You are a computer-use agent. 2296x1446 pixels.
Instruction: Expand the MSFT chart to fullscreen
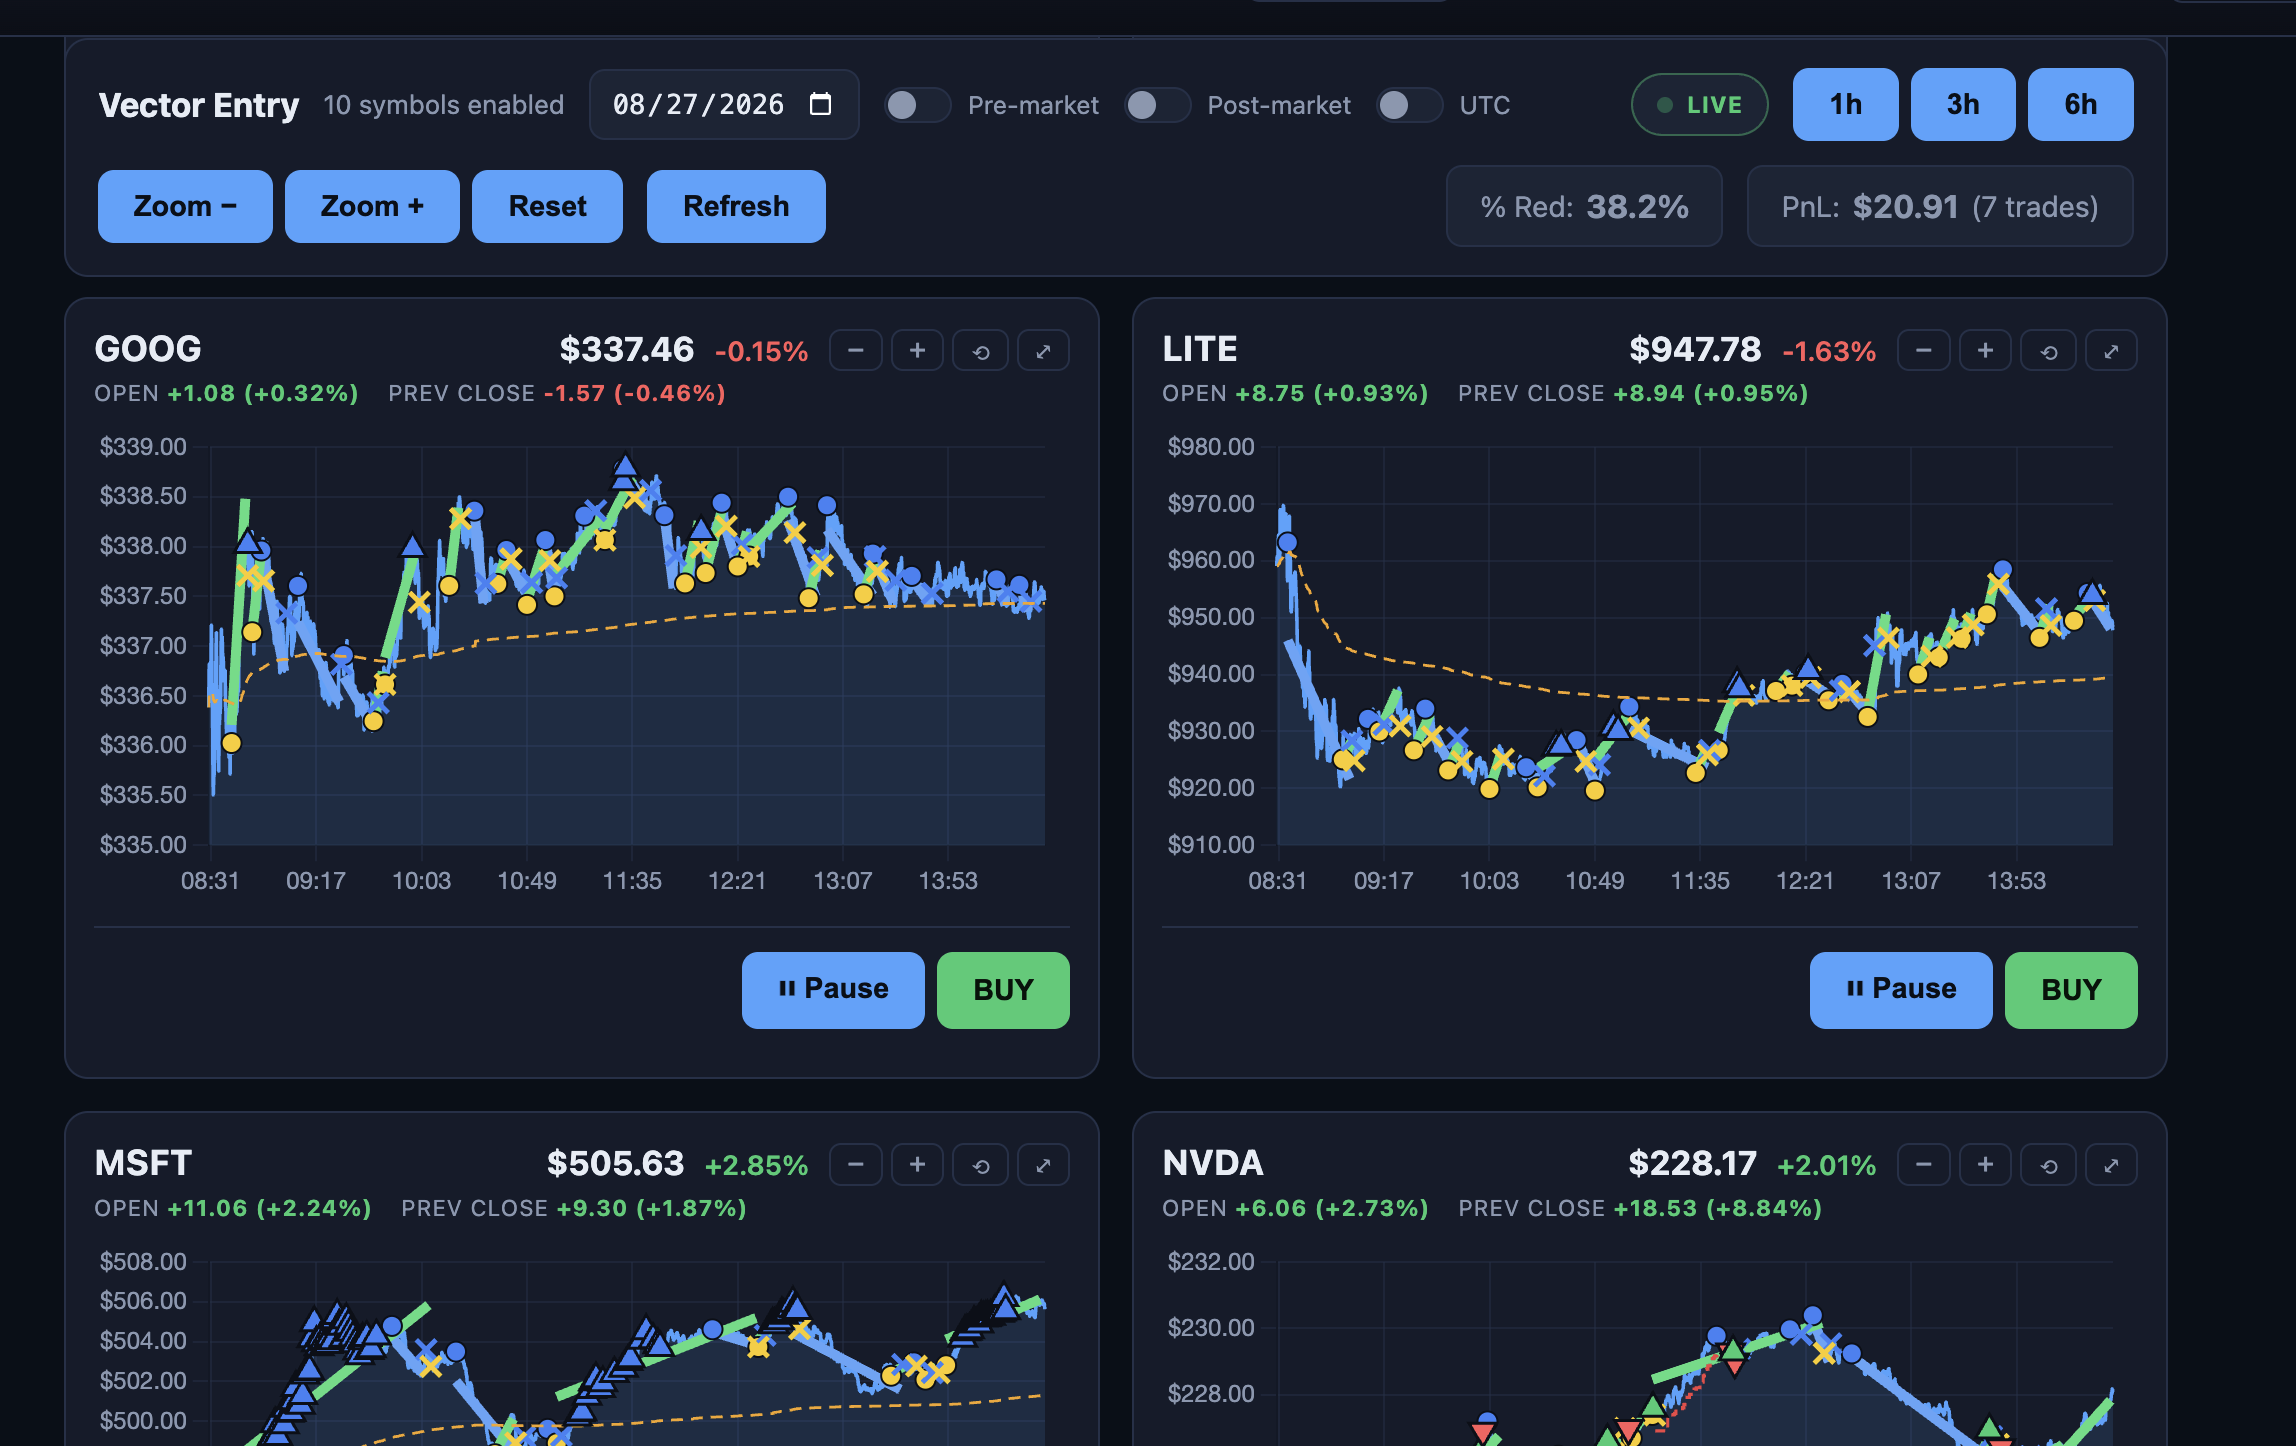click(x=1043, y=1165)
